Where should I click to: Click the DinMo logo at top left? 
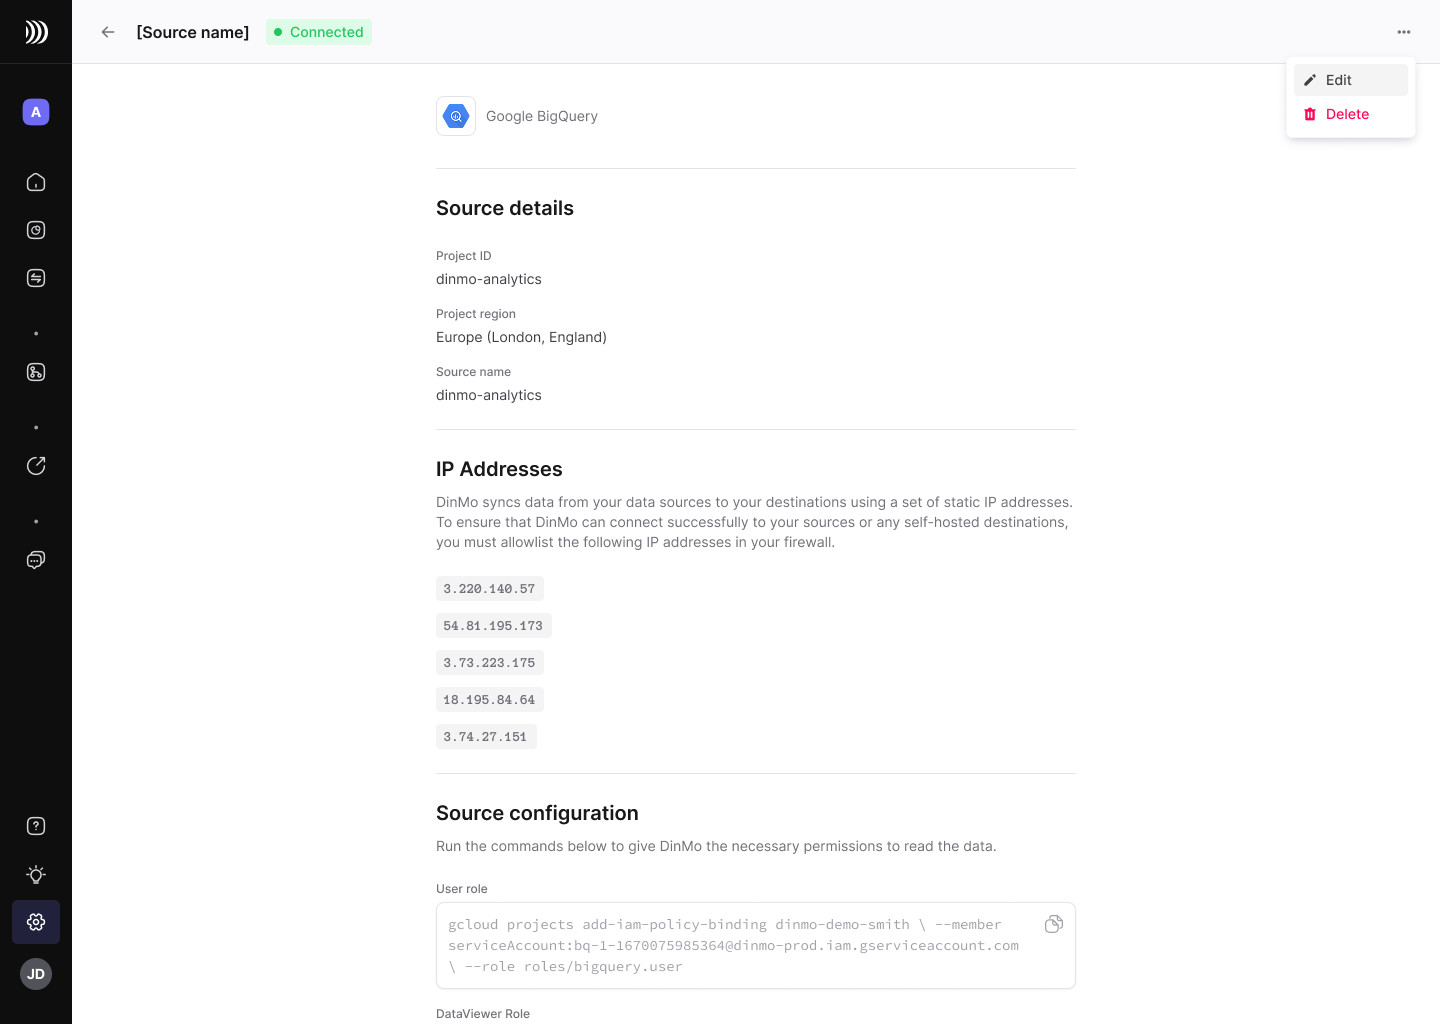36,32
